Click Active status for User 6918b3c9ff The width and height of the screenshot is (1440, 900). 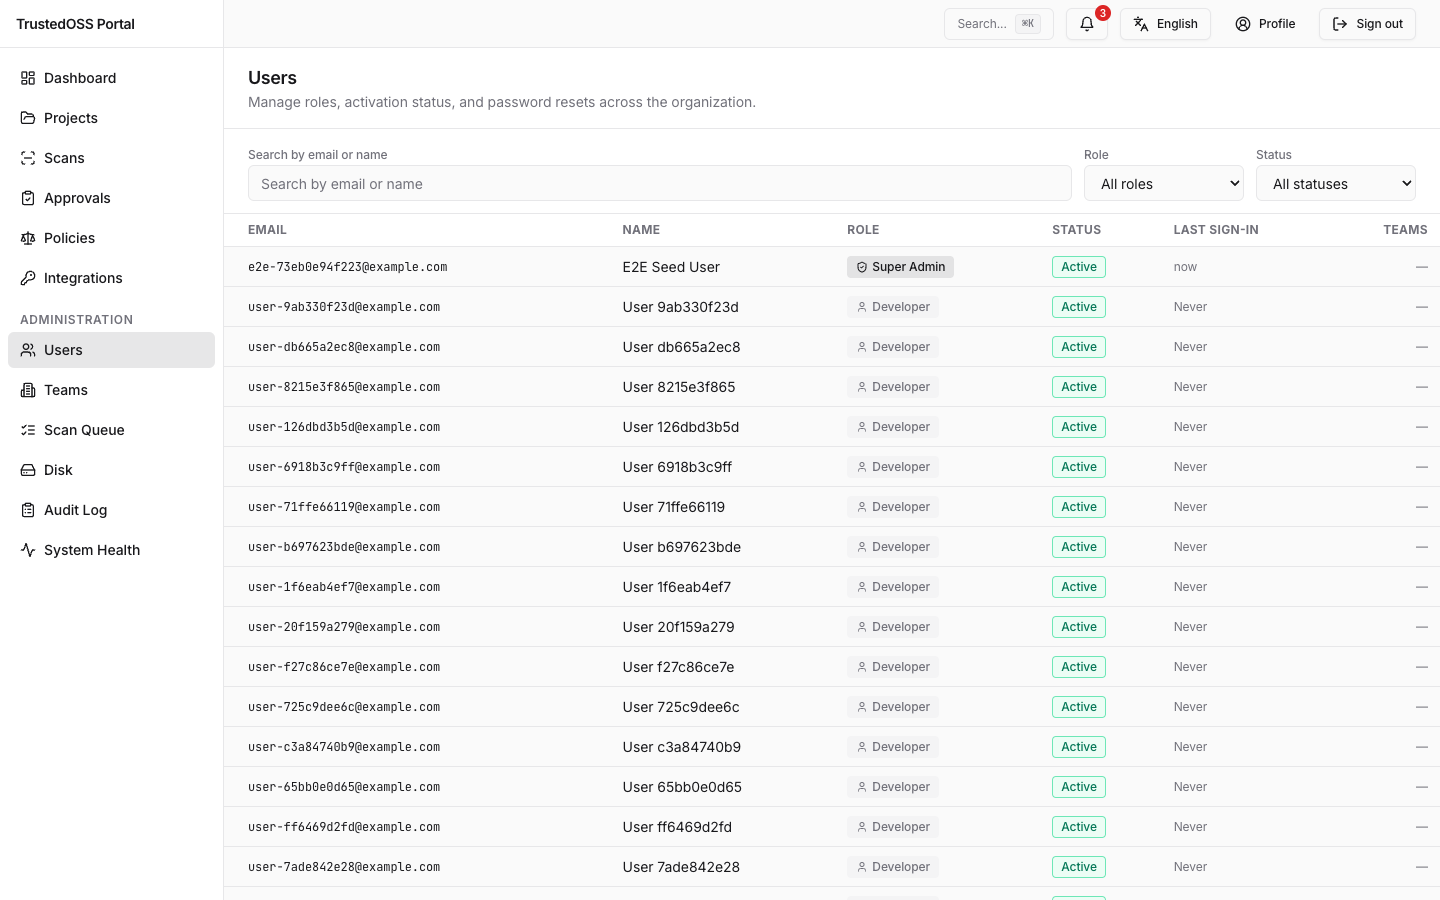tap(1079, 467)
